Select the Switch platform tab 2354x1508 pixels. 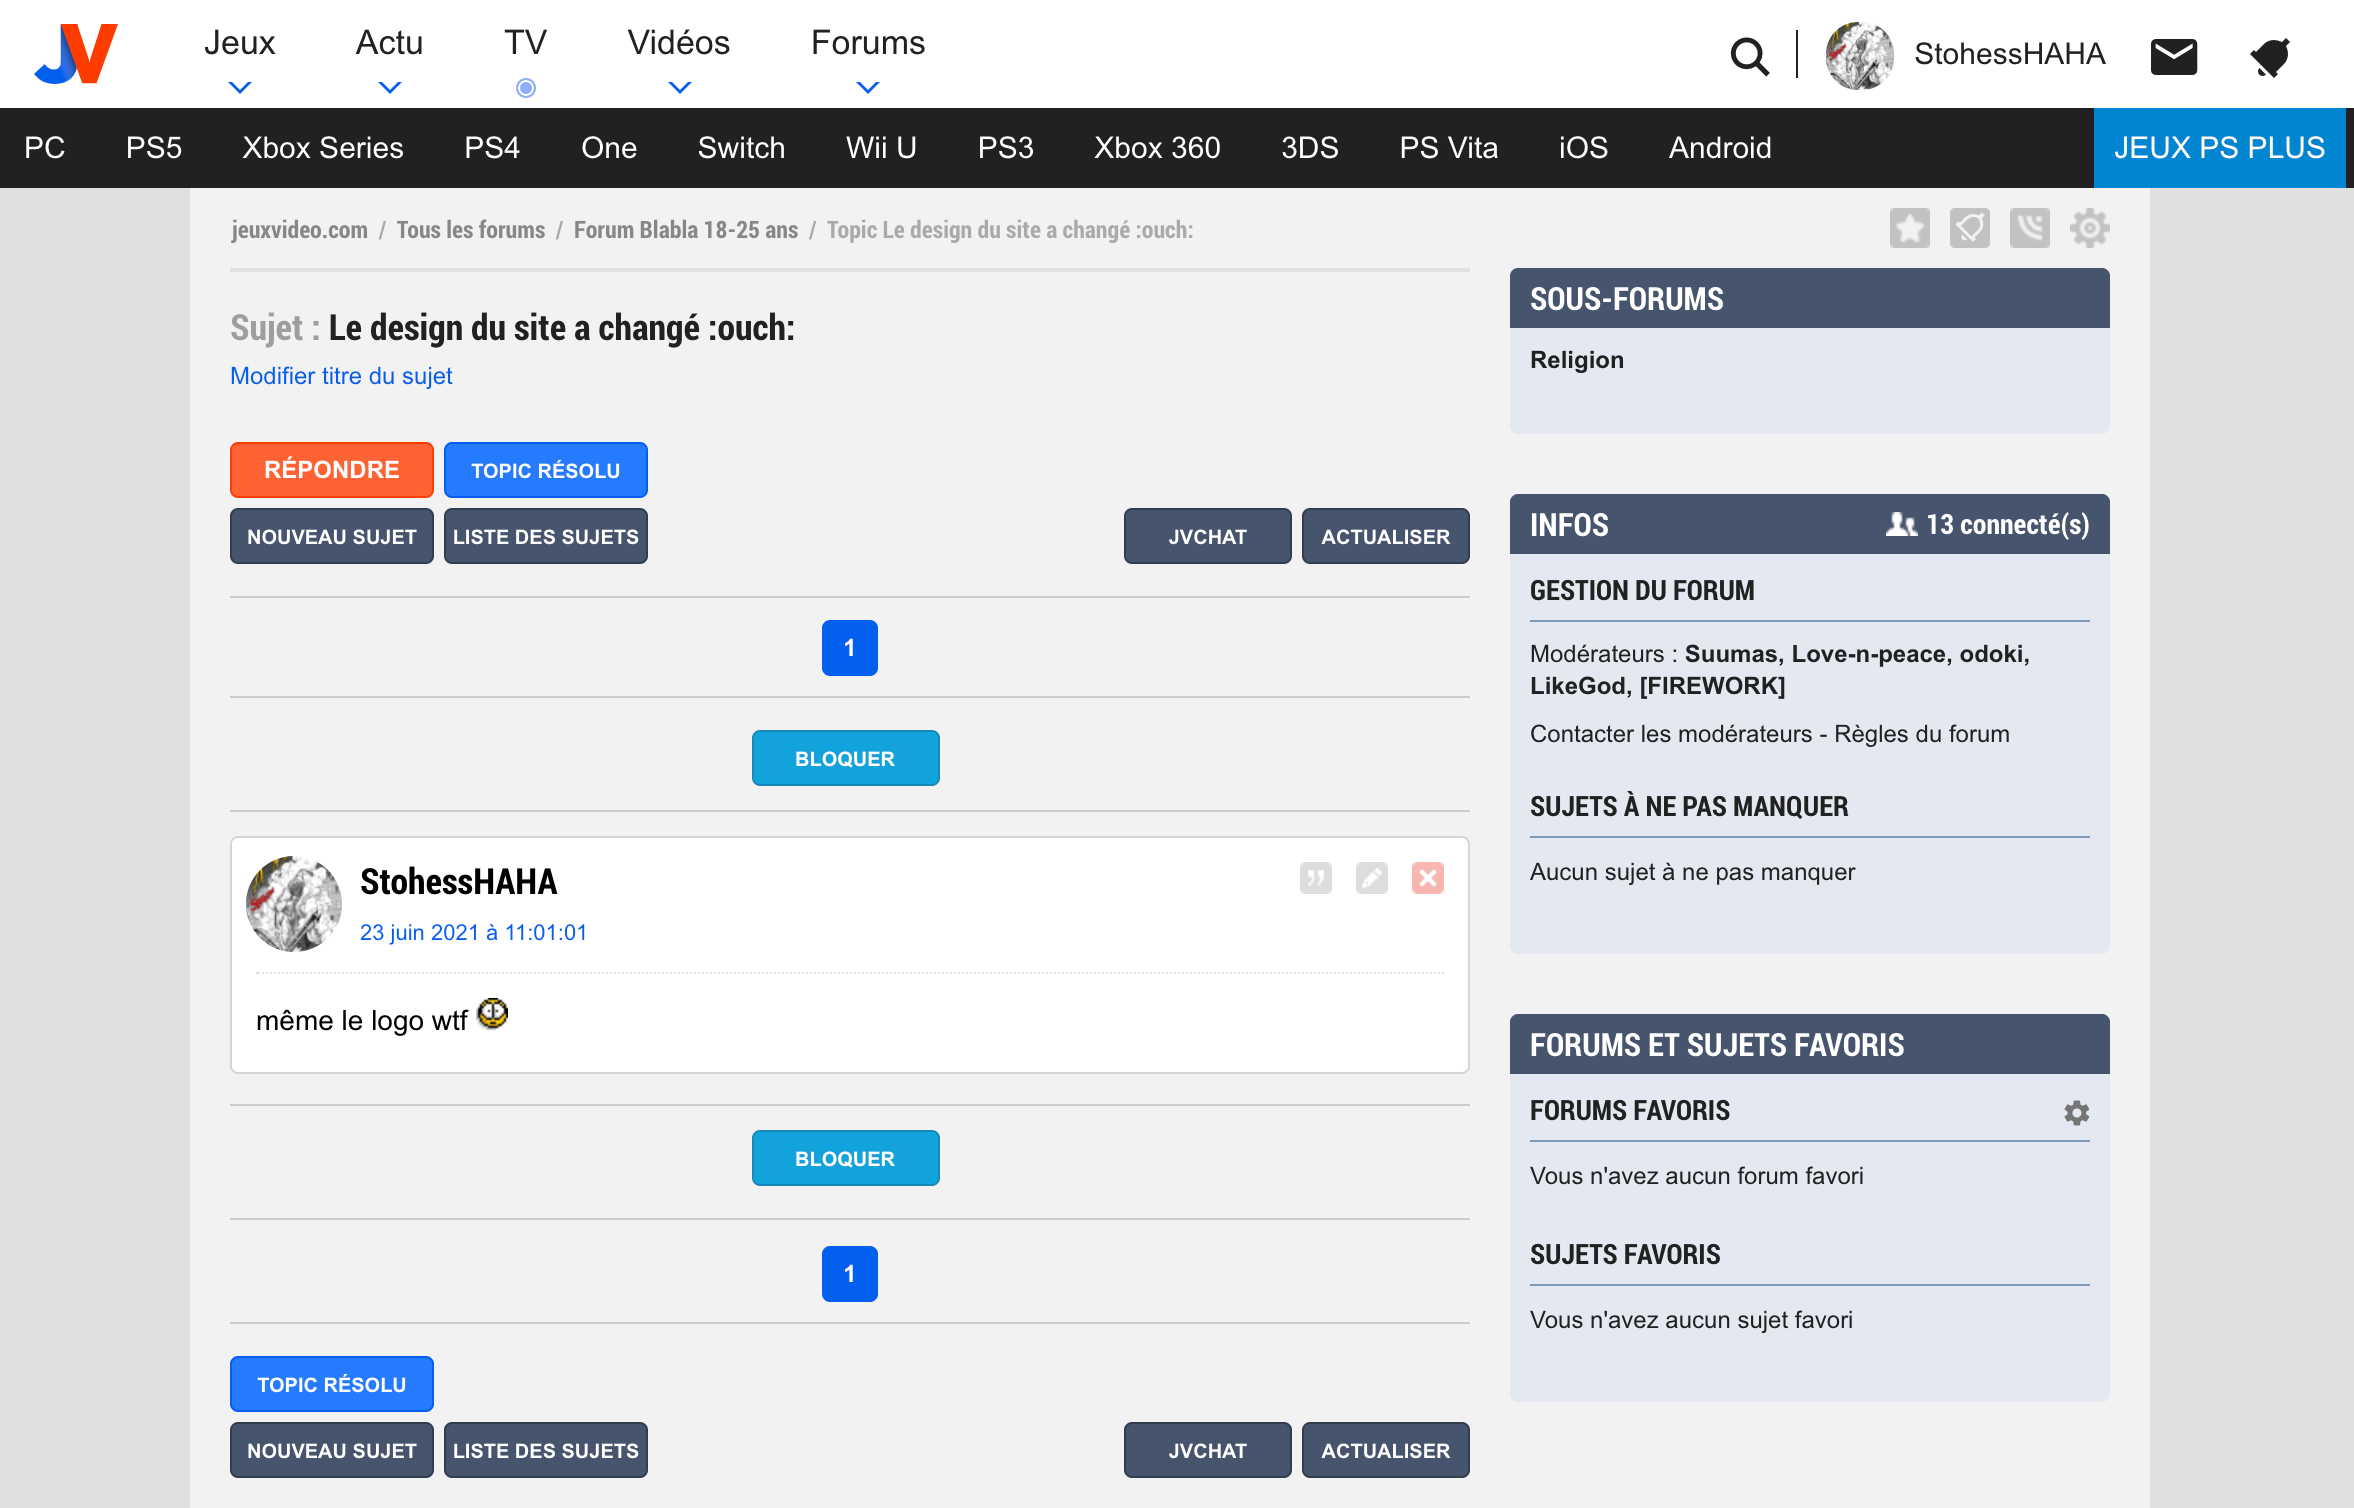coord(741,148)
